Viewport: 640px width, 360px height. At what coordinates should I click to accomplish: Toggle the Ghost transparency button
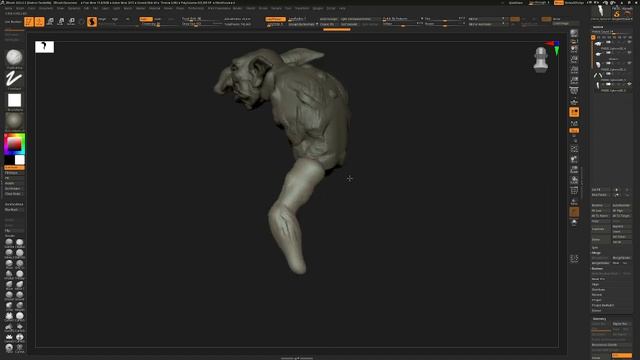tap(574, 212)
